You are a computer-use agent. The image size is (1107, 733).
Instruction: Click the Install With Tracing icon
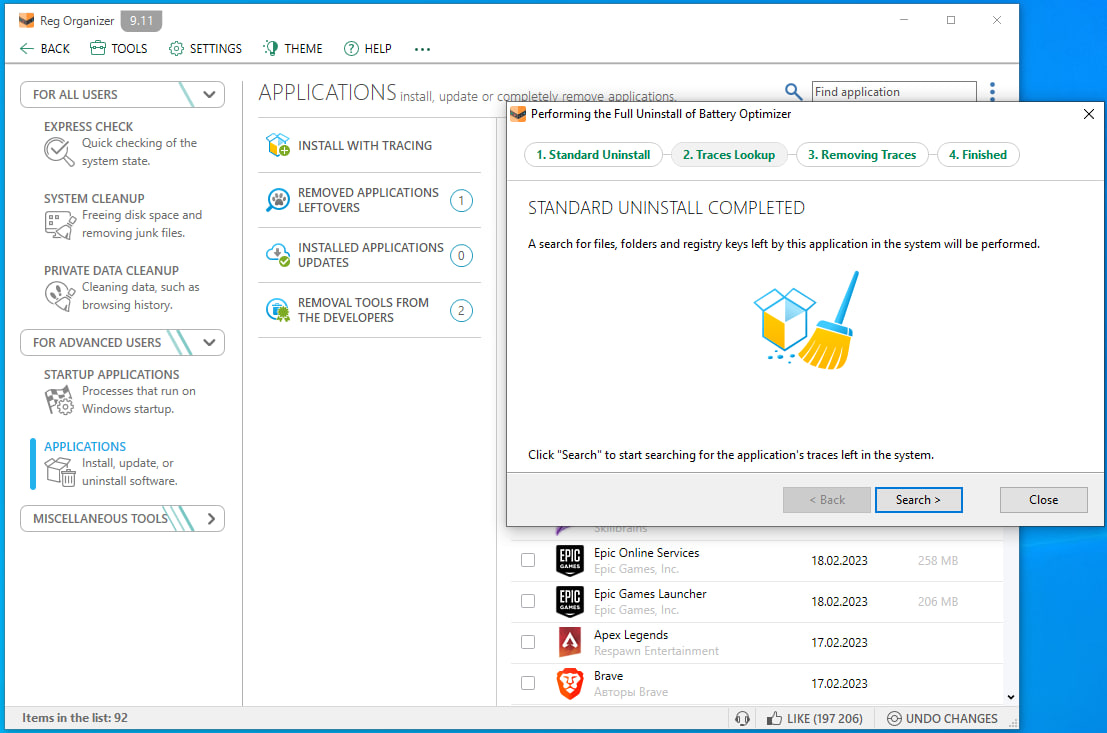pyautogui.click(x=277, y=145)
